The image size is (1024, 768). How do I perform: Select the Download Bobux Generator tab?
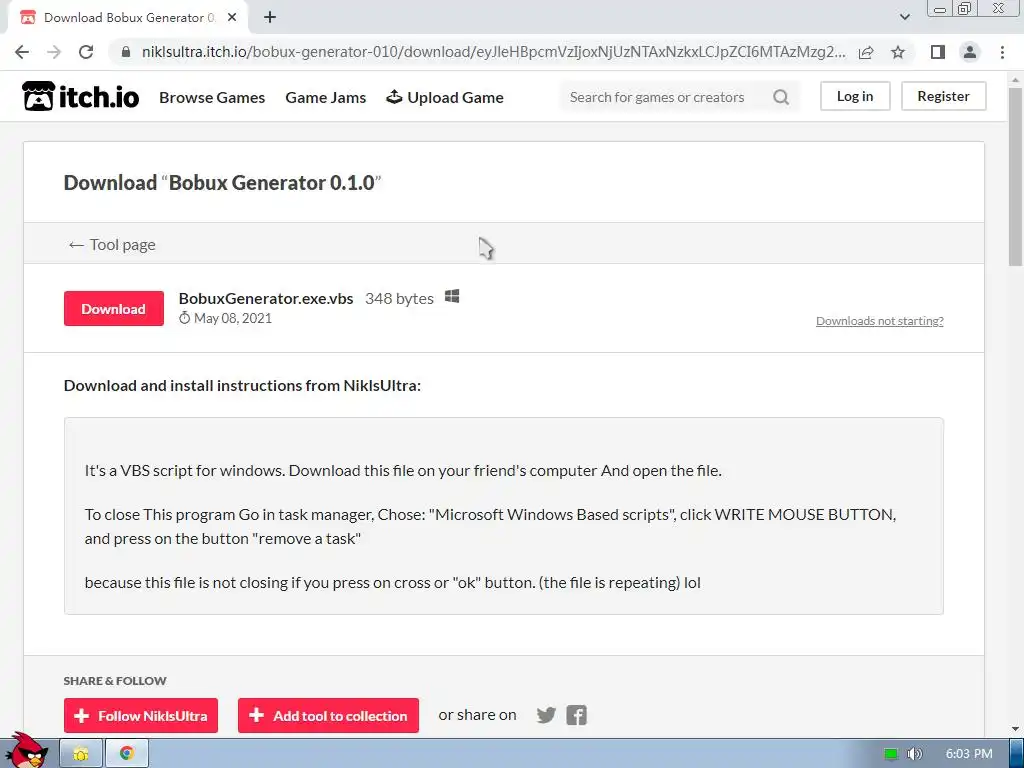[x=128, y=18]
